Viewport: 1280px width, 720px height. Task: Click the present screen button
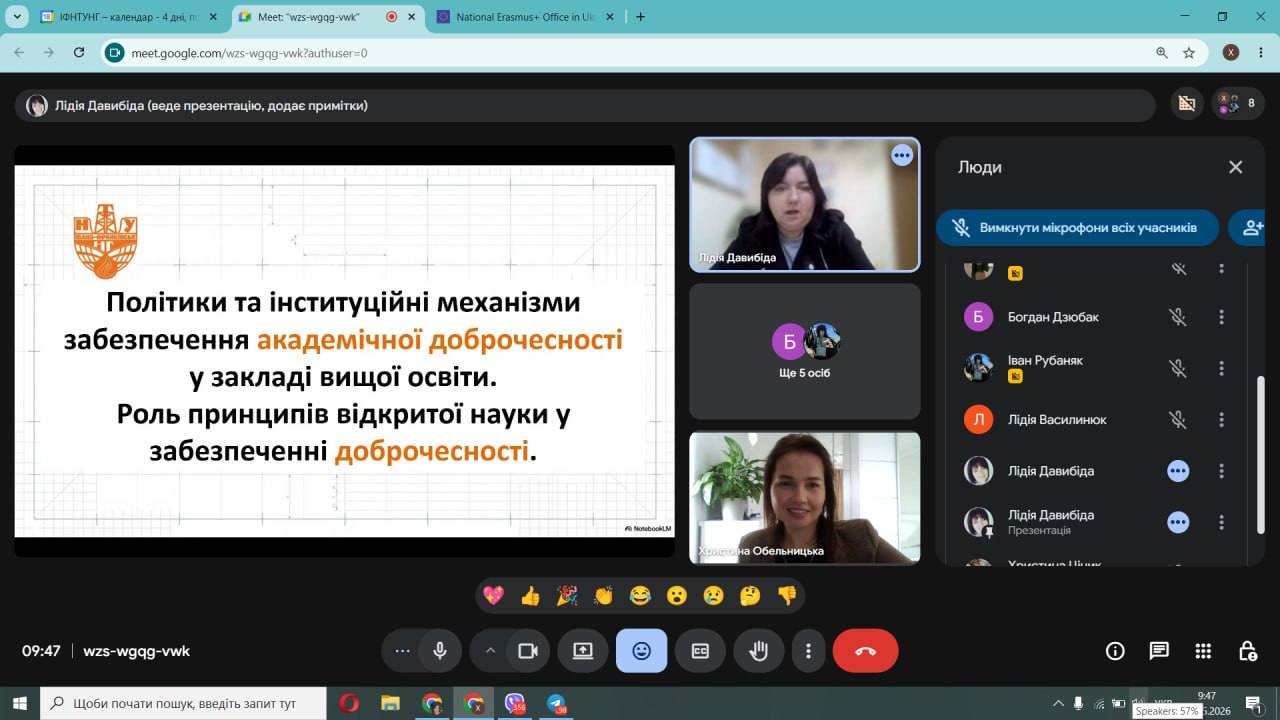point(583,651)
